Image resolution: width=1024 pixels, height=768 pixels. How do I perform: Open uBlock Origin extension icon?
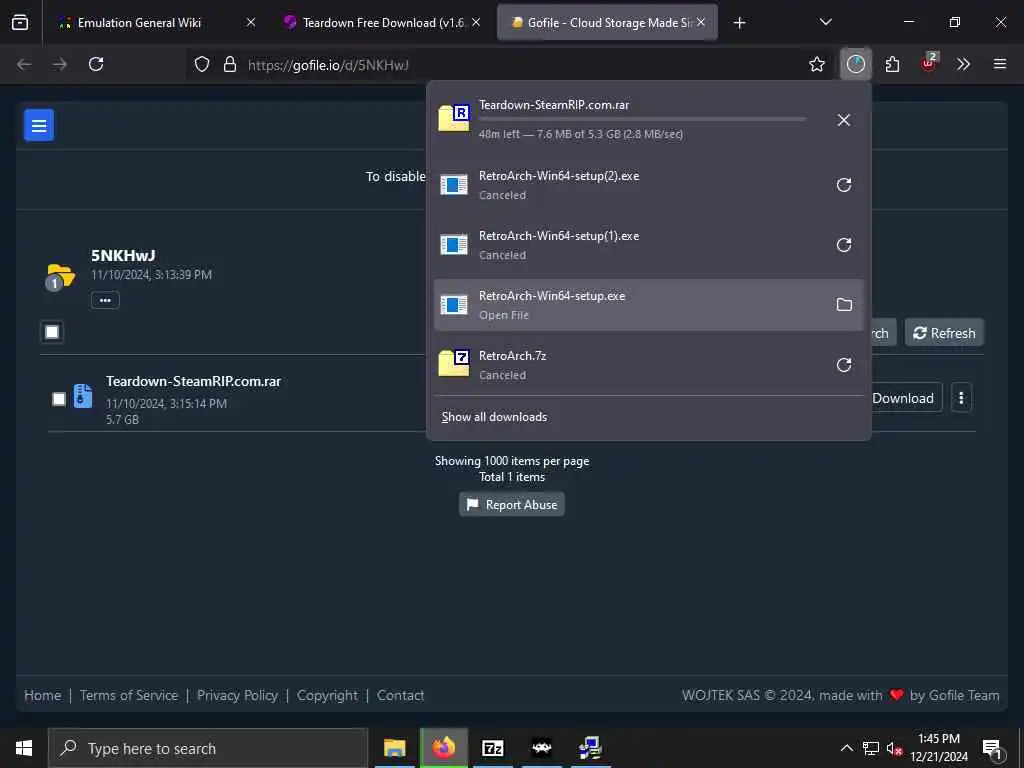click(x=928, y=63)
